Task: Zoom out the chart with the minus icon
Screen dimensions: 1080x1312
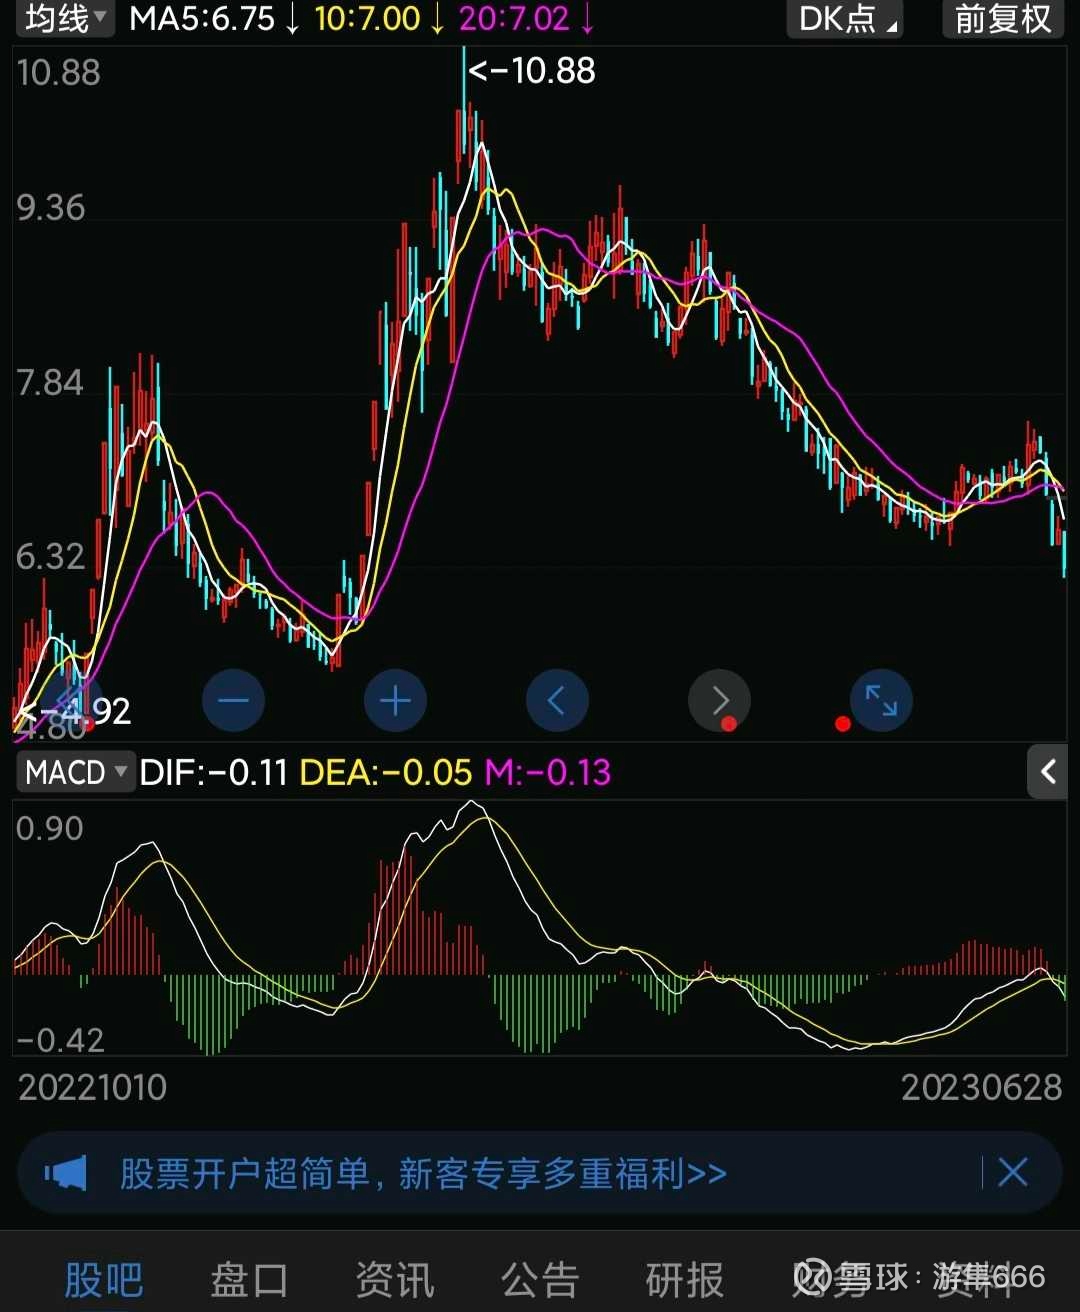Action: [233, 700]
